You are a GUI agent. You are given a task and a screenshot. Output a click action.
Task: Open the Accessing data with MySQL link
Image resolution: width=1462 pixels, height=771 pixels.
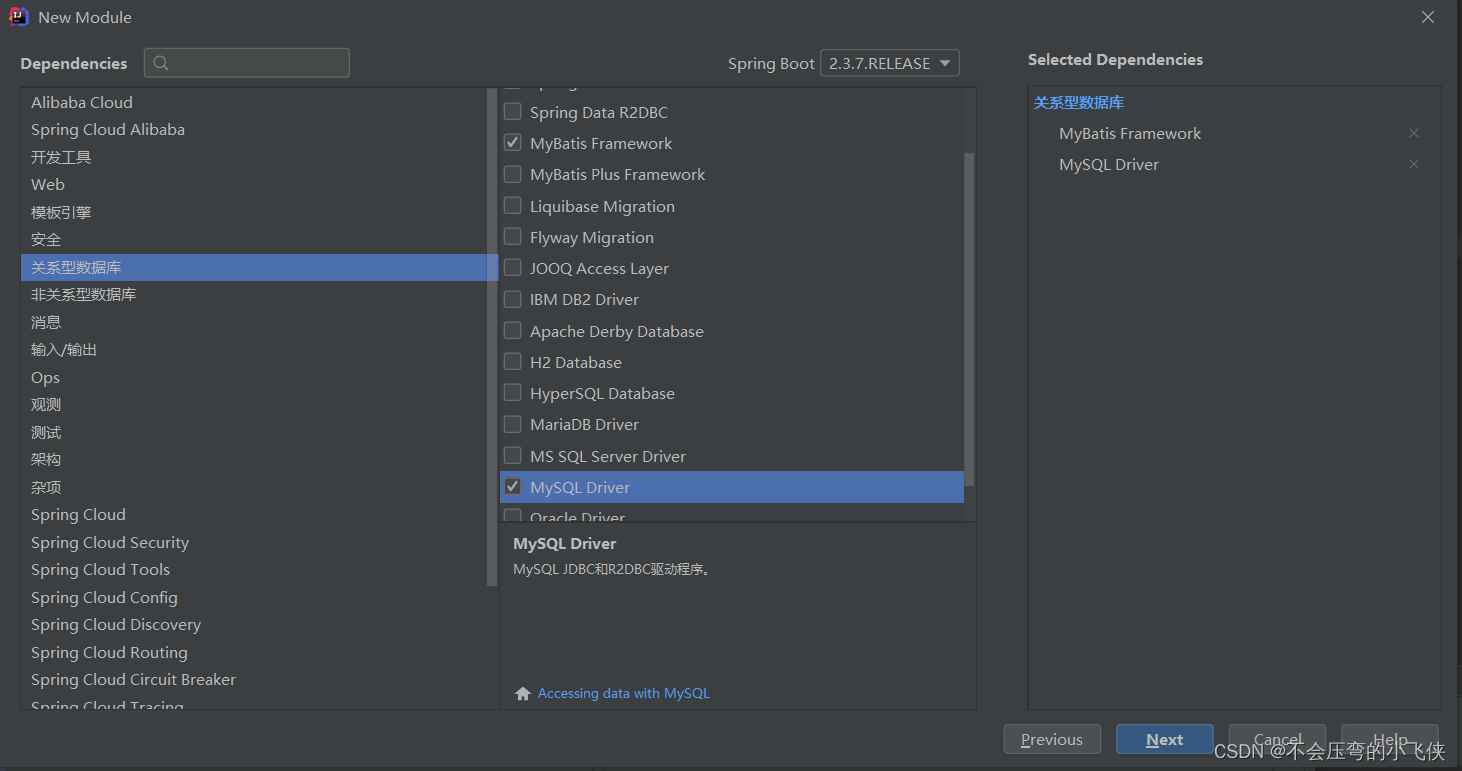[624, 693]
